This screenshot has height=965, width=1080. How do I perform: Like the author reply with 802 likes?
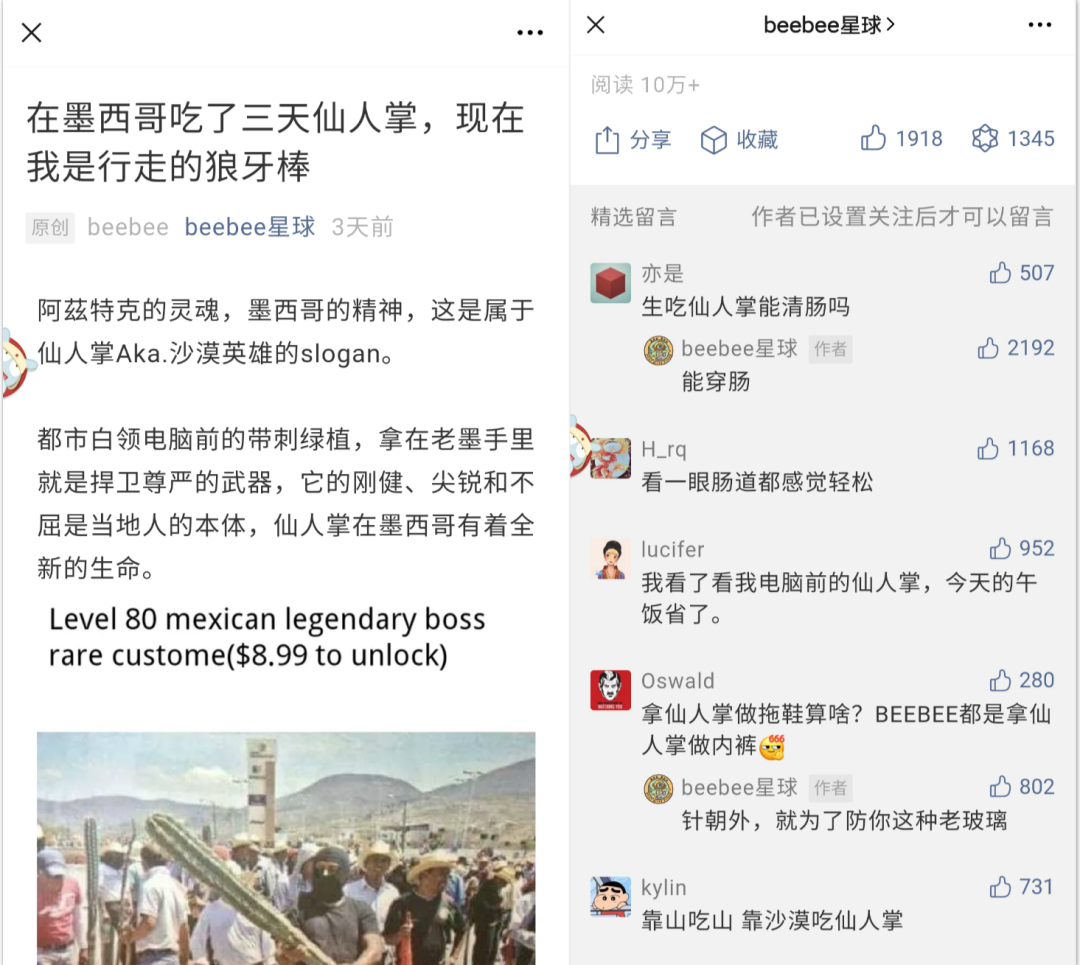pyautogui.click(x=1000, y=787)
